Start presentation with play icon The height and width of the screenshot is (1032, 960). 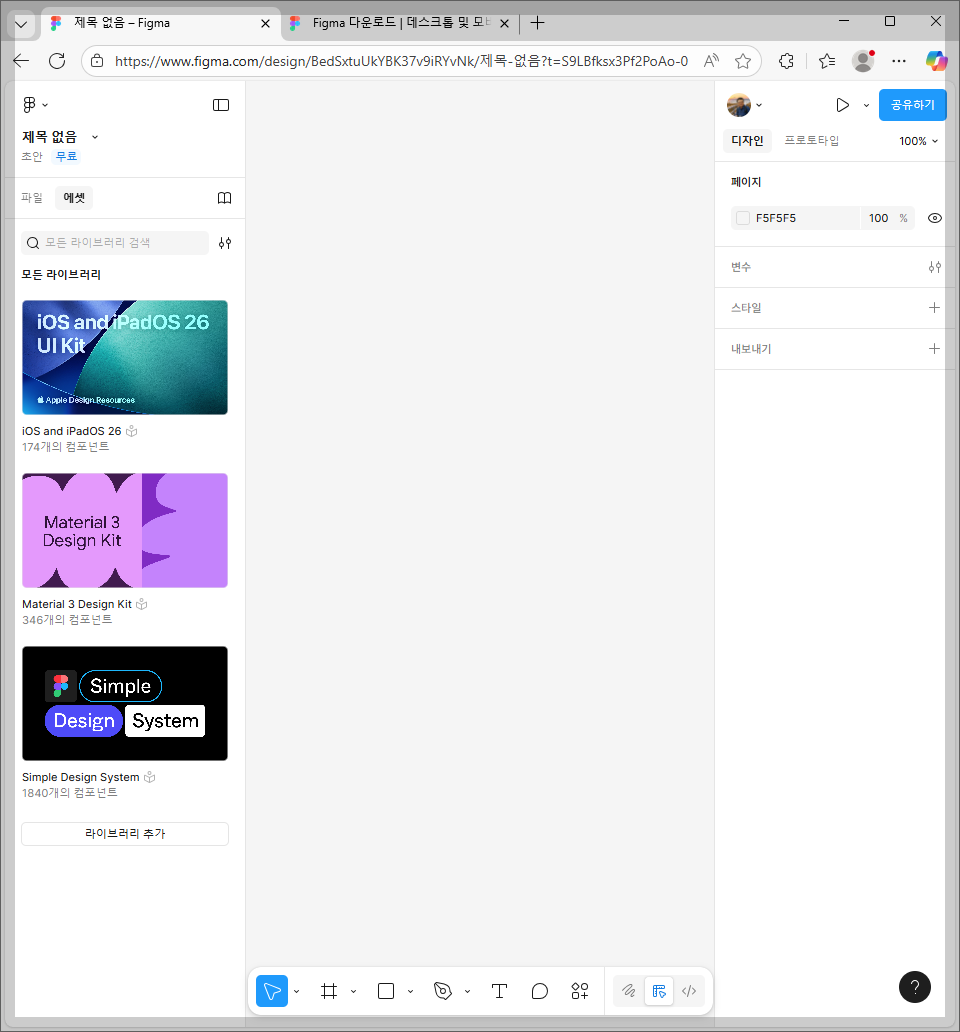coord(842,105)
